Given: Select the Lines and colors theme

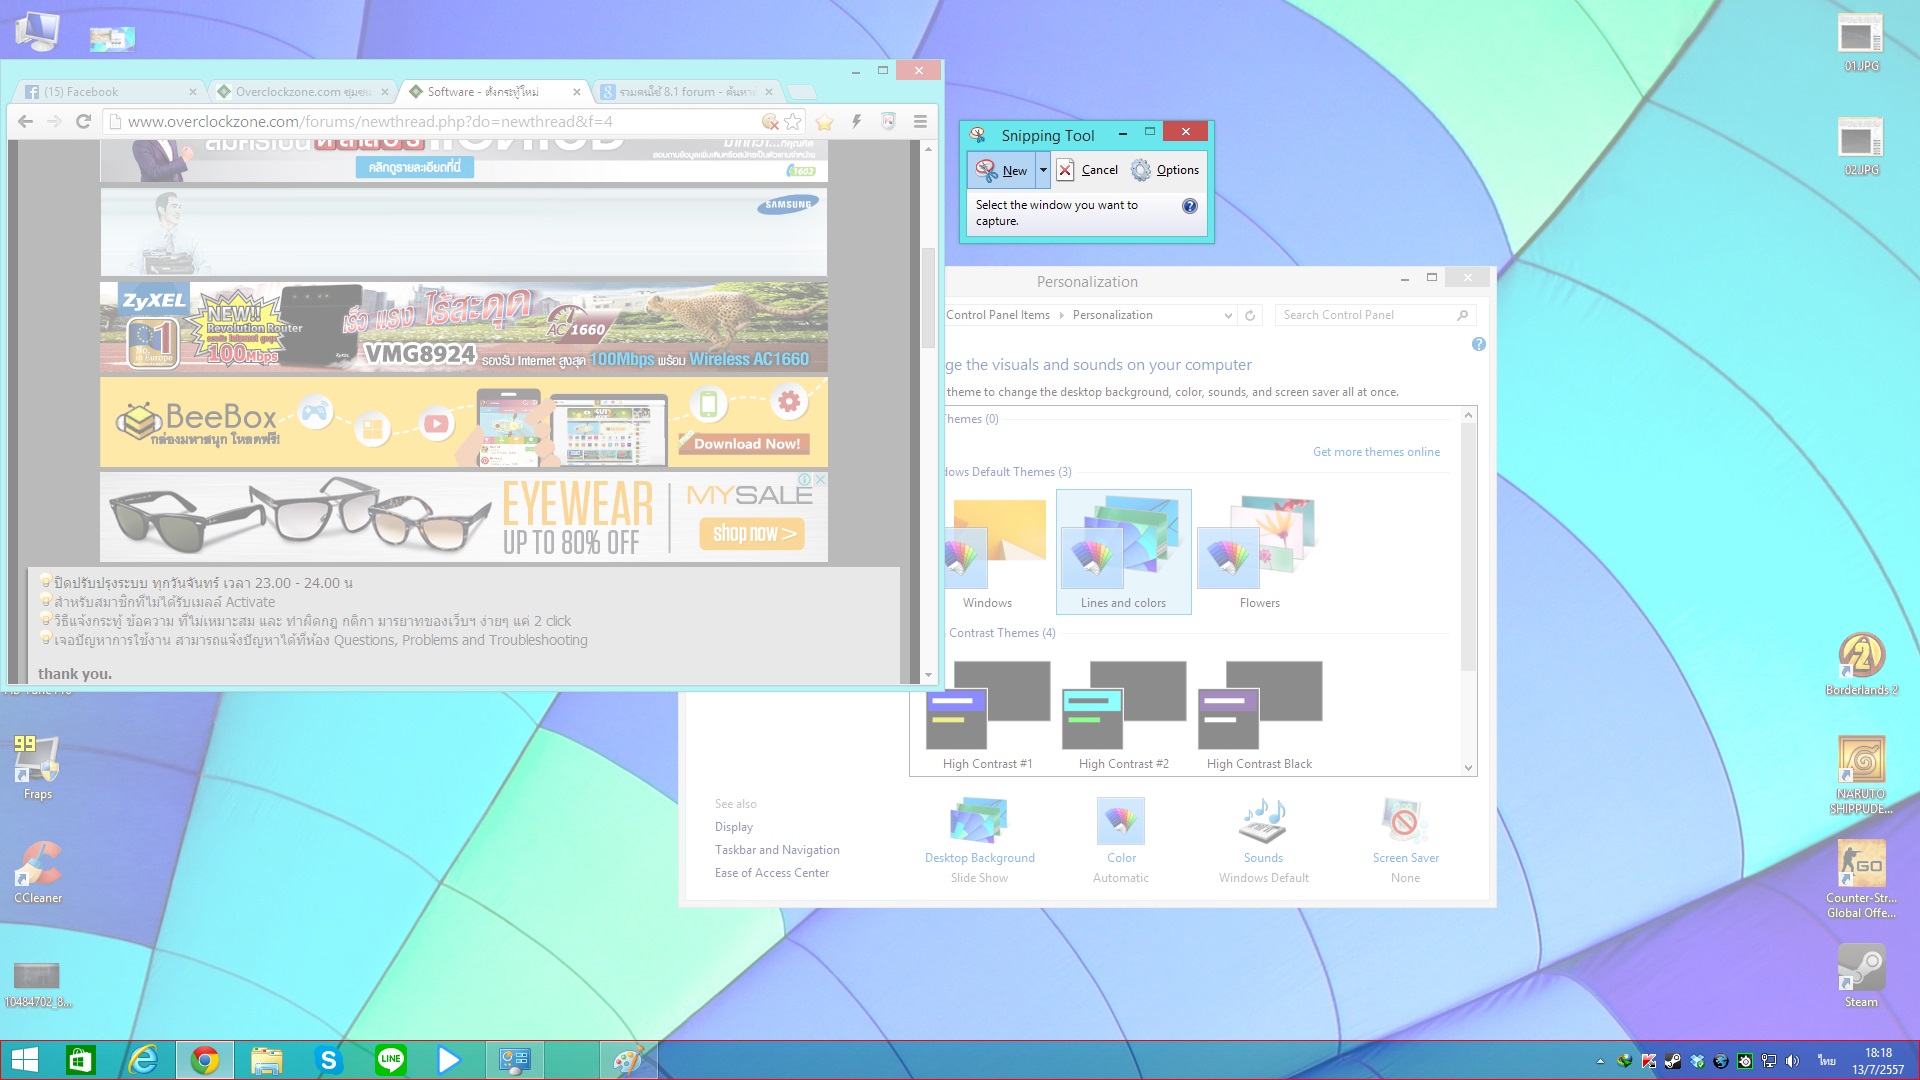Looking at the screenshot, I should [x=1123, y=550].
